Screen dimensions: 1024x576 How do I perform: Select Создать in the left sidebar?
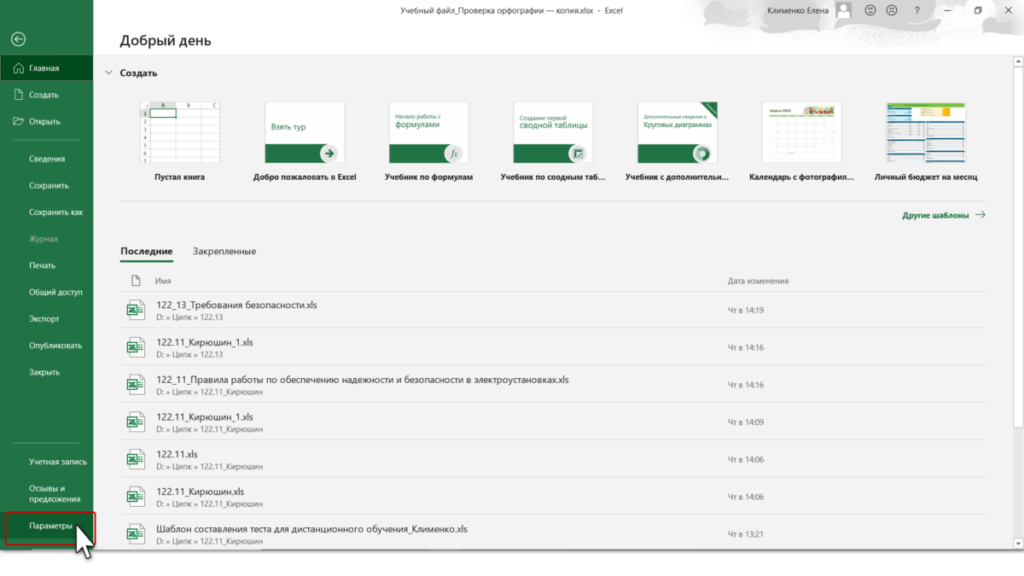[46, 95]
